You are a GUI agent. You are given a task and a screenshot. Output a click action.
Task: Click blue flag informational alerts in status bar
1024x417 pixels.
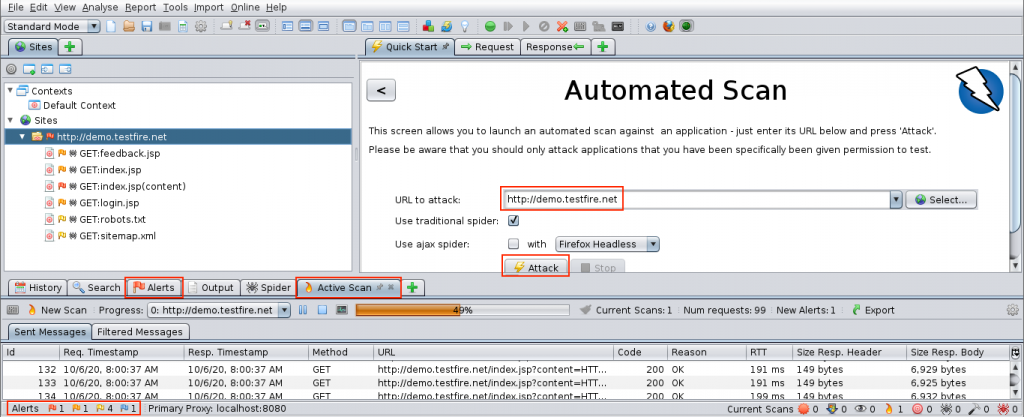[x=129, y=409]
